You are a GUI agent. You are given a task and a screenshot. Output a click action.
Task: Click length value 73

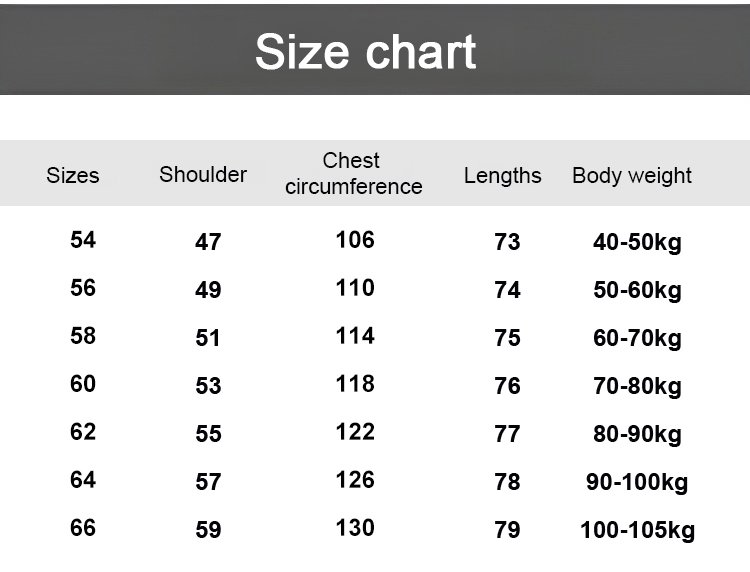tap(507, 242)
